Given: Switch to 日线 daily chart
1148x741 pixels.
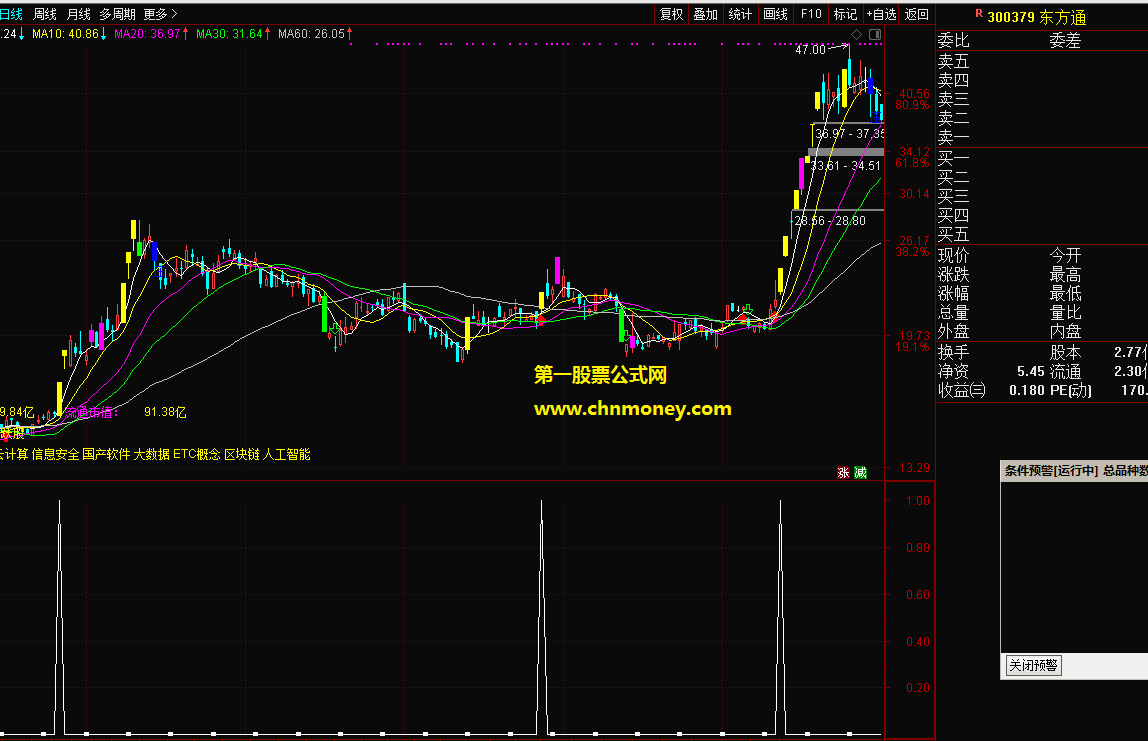Looking at the screenshot, I should coord(10,14).
